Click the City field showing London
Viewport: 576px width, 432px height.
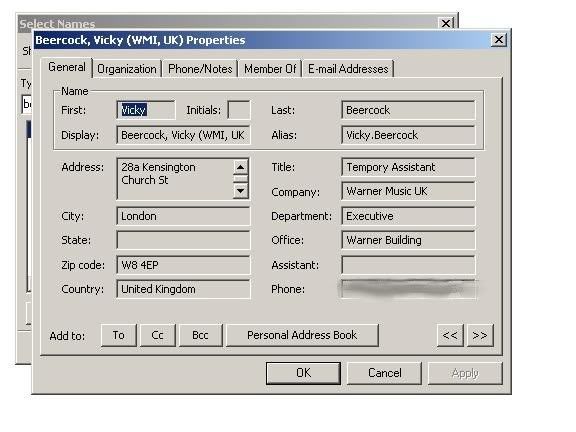point(183,216)
